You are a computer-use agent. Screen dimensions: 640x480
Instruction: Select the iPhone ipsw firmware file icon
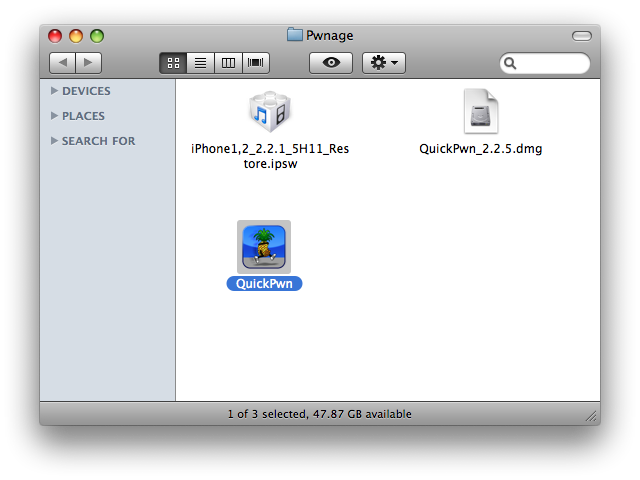click(270, 111)
